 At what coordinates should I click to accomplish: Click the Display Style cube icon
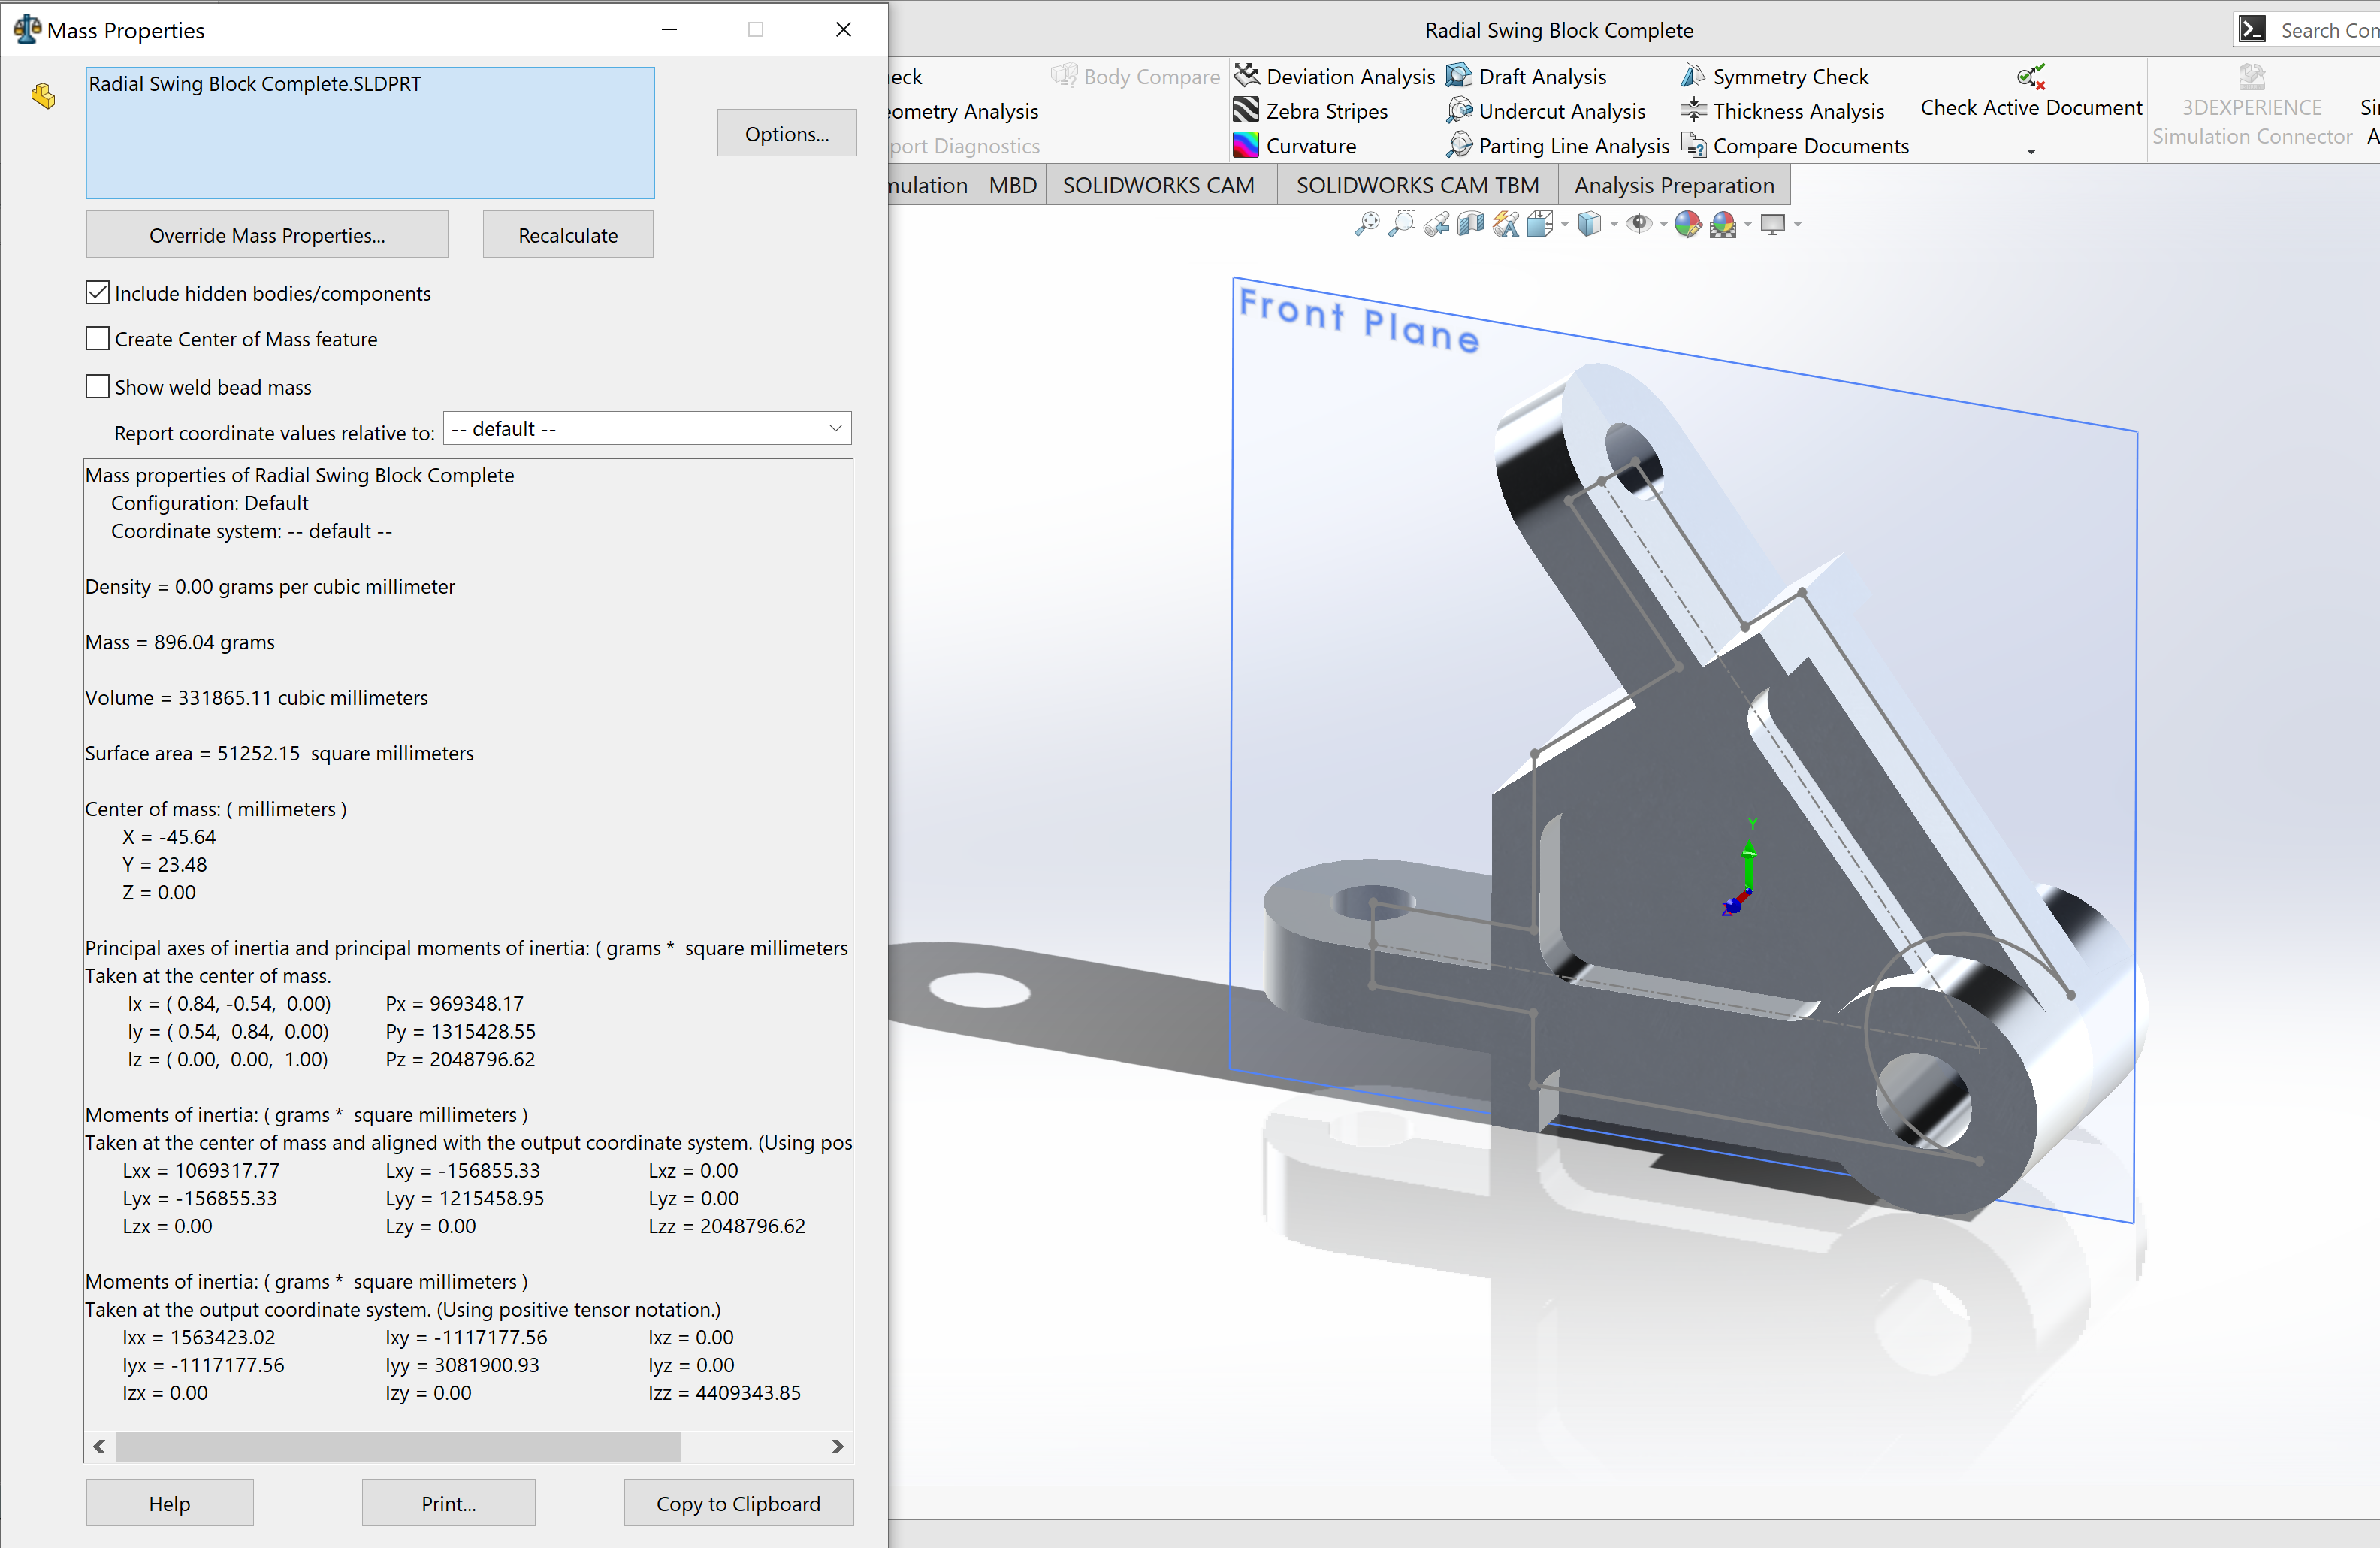click(x=1589, y=224)
